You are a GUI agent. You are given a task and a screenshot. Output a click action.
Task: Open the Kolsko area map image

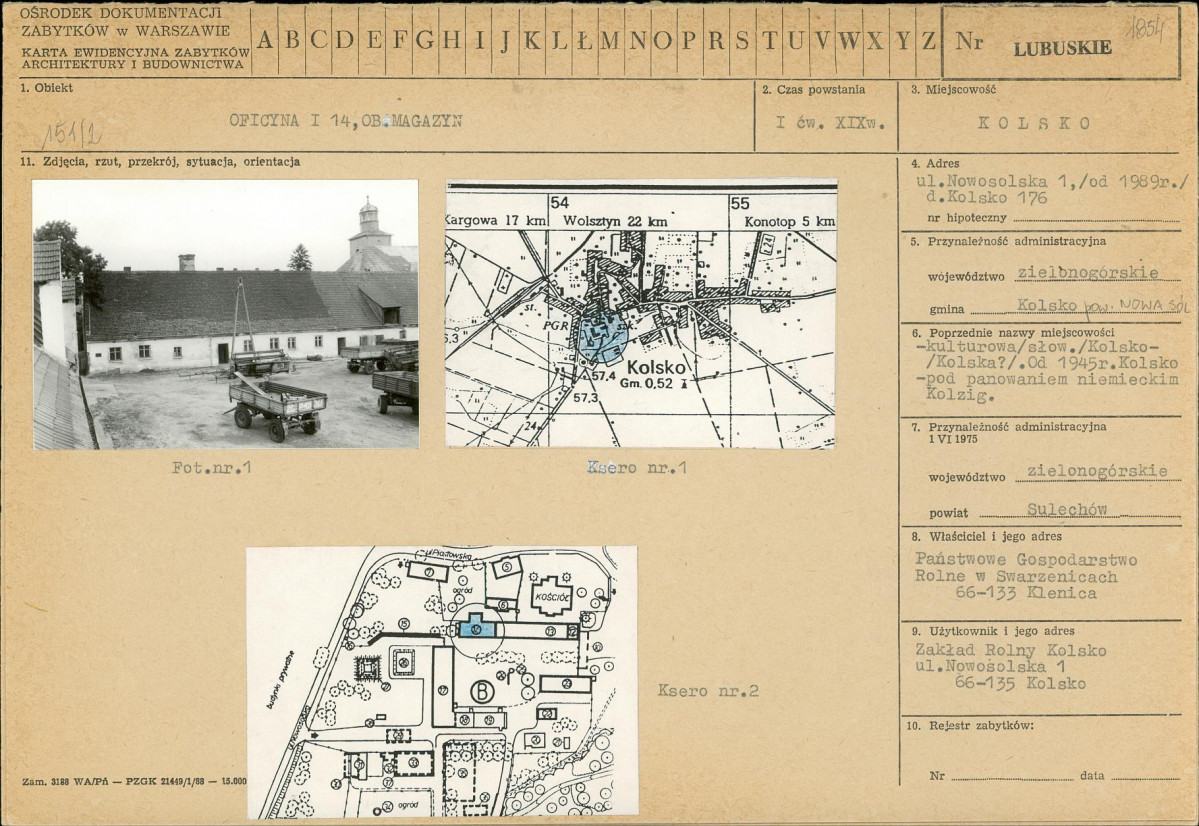[x=640, y=313]
